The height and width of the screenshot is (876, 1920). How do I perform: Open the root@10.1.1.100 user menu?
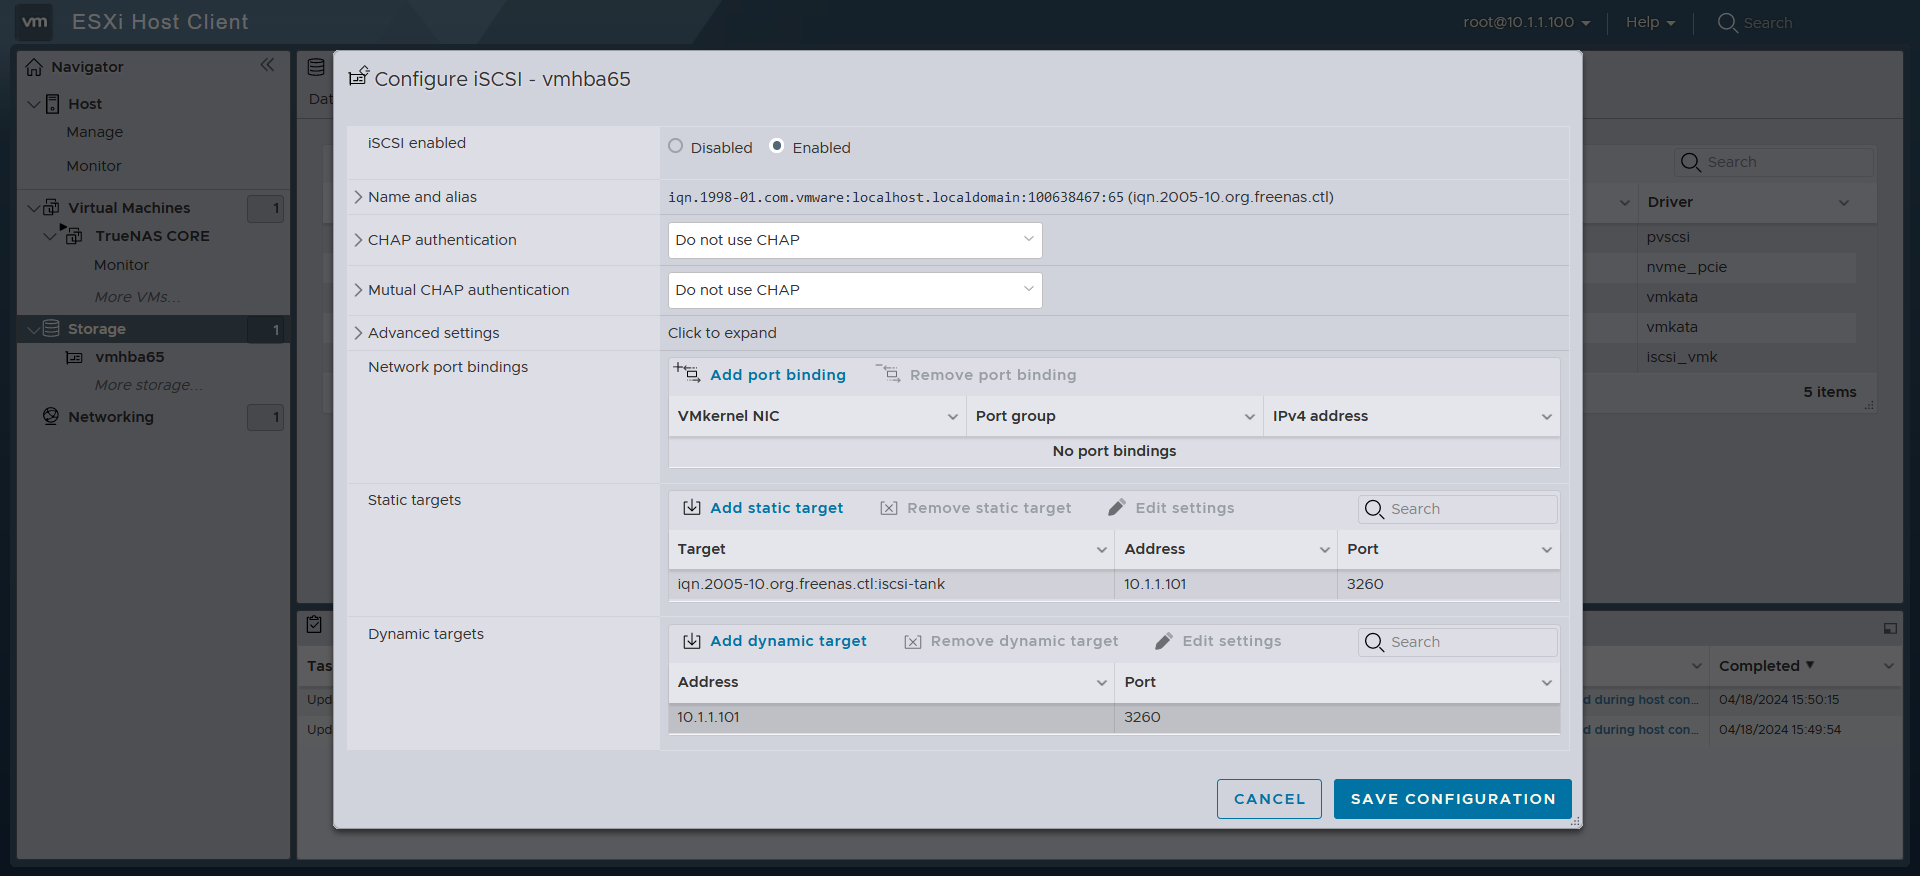click(x=1527, y=22)
